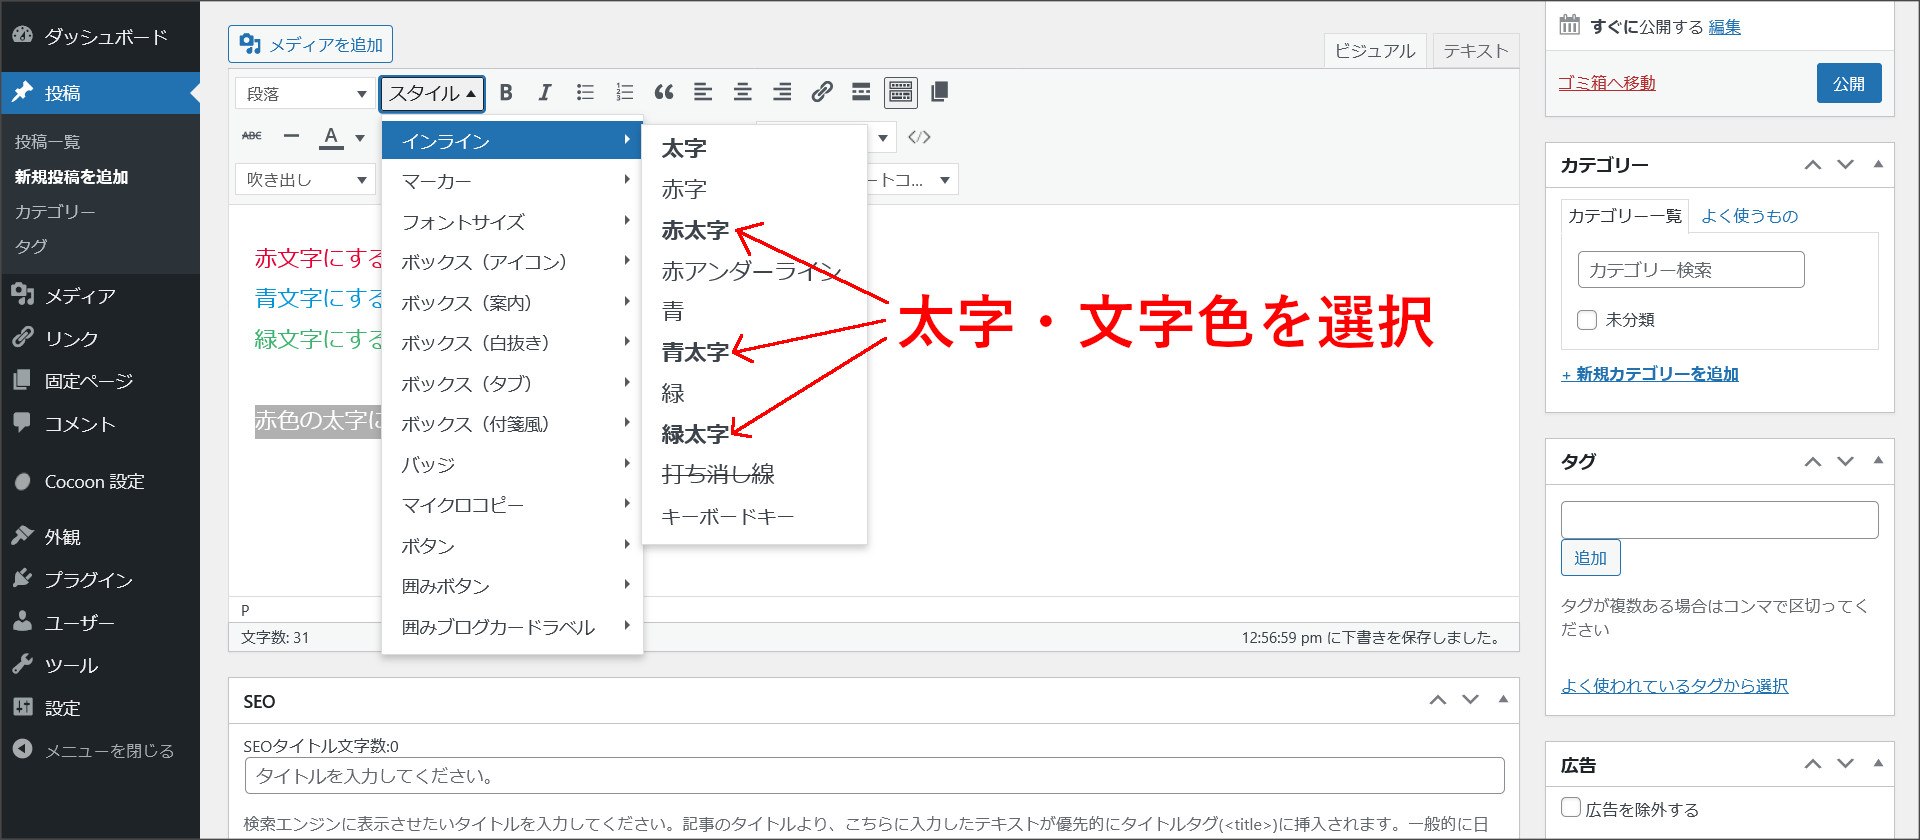The height and width of the screenshot is (840, 1920).
Task: Center align the text
Action: (x=743, y=93)
